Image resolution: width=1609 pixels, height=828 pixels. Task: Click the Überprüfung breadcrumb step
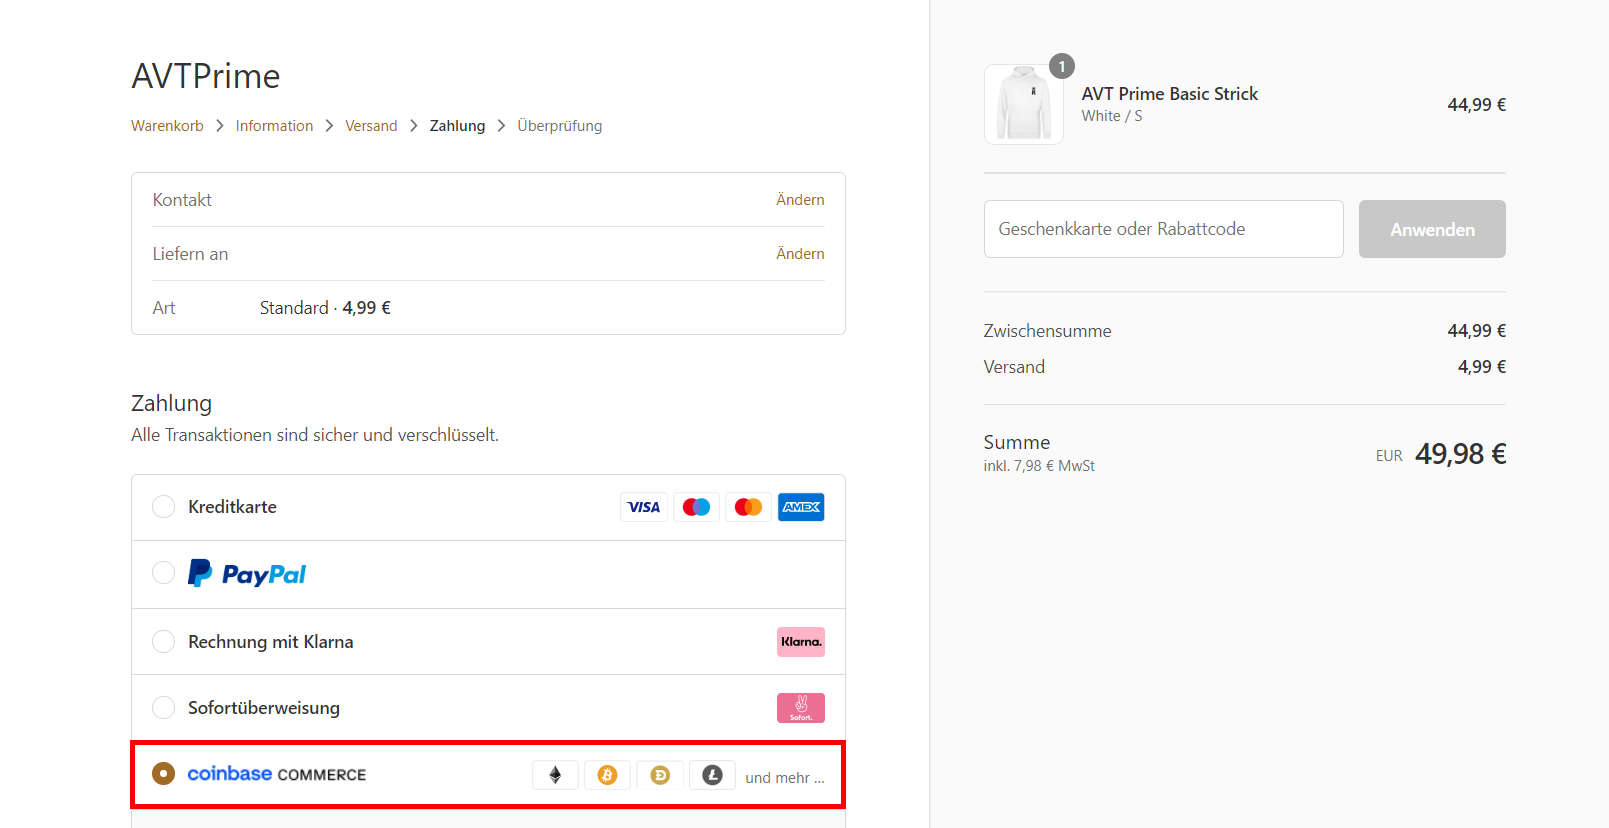560,126
